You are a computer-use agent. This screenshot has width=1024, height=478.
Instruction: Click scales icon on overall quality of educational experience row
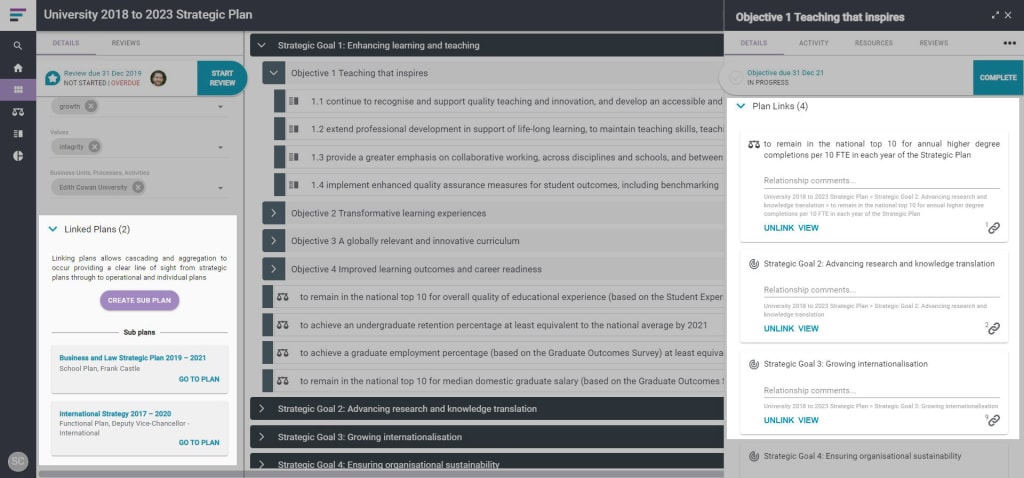(x=282, y=296)
